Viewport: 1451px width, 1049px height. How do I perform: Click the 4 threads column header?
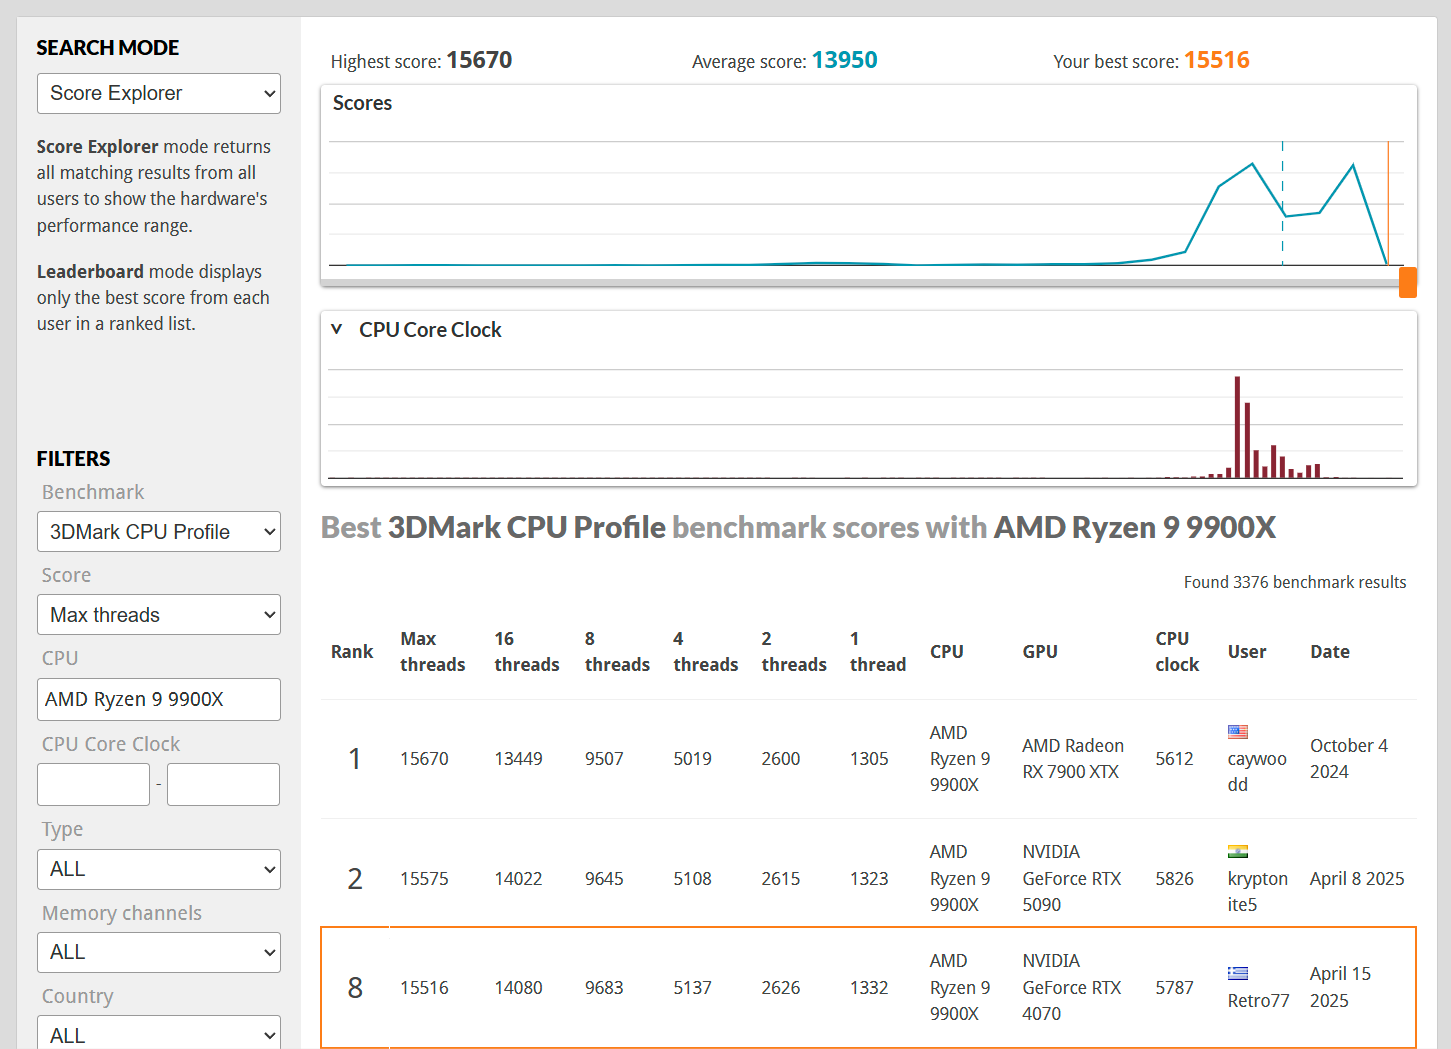(705, 651)
